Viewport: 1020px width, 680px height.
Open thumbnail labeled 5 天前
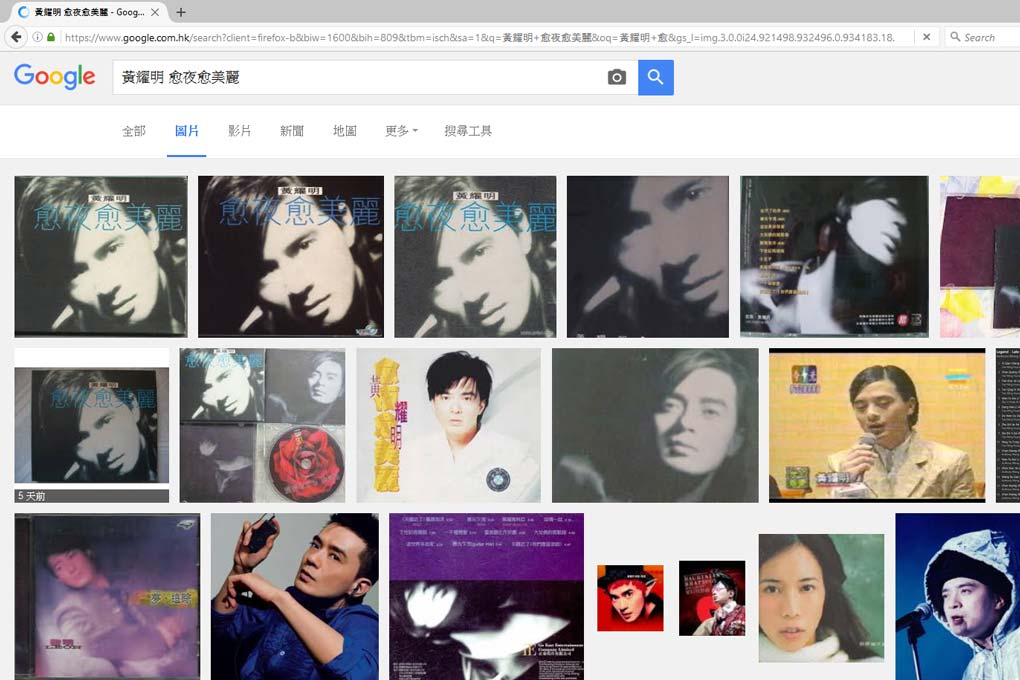point(92,425)
